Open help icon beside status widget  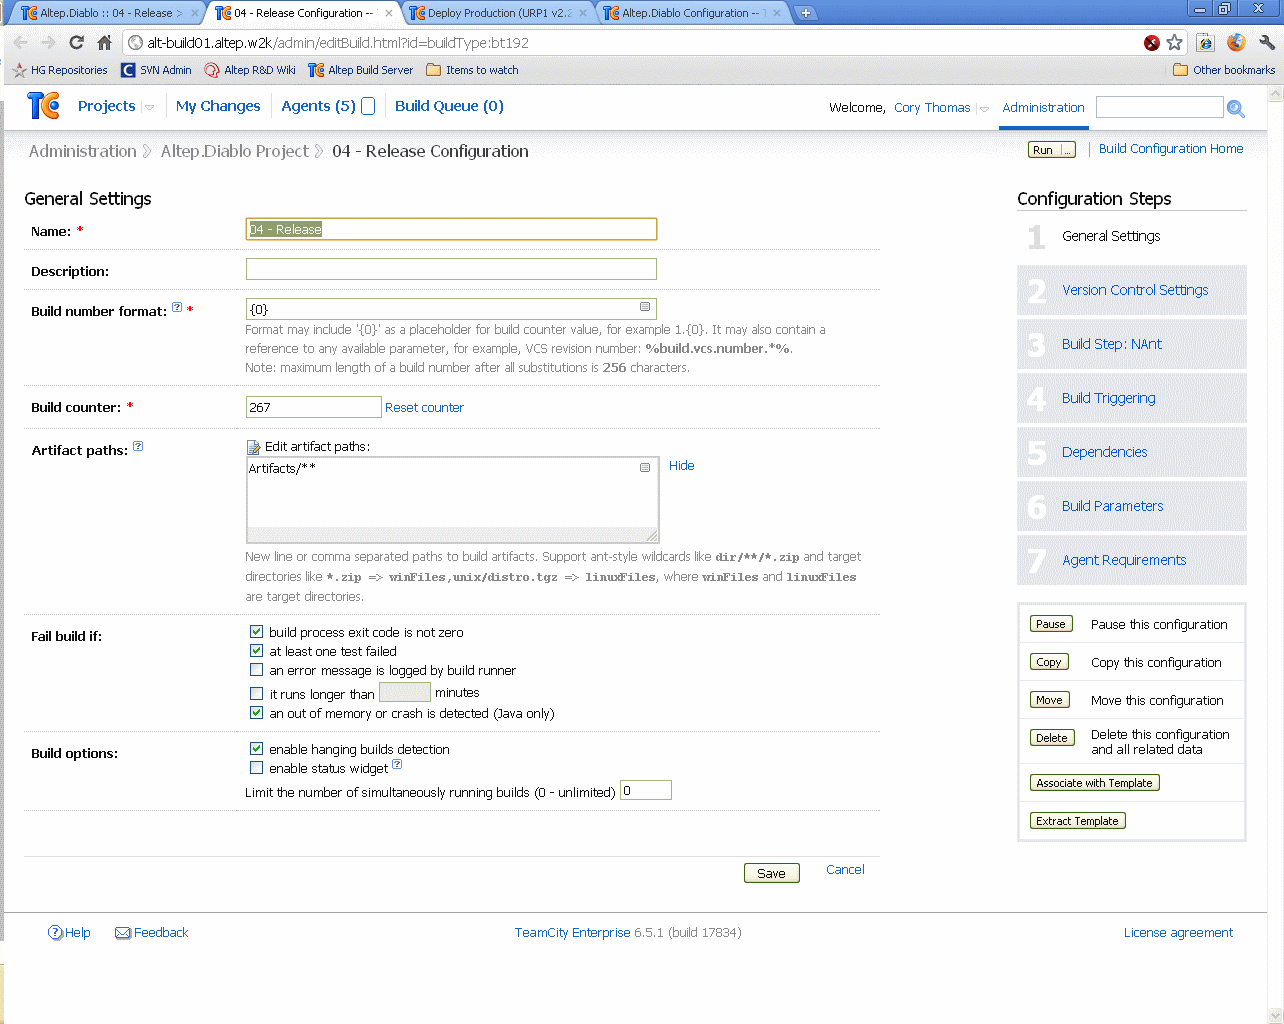point(397,765)
